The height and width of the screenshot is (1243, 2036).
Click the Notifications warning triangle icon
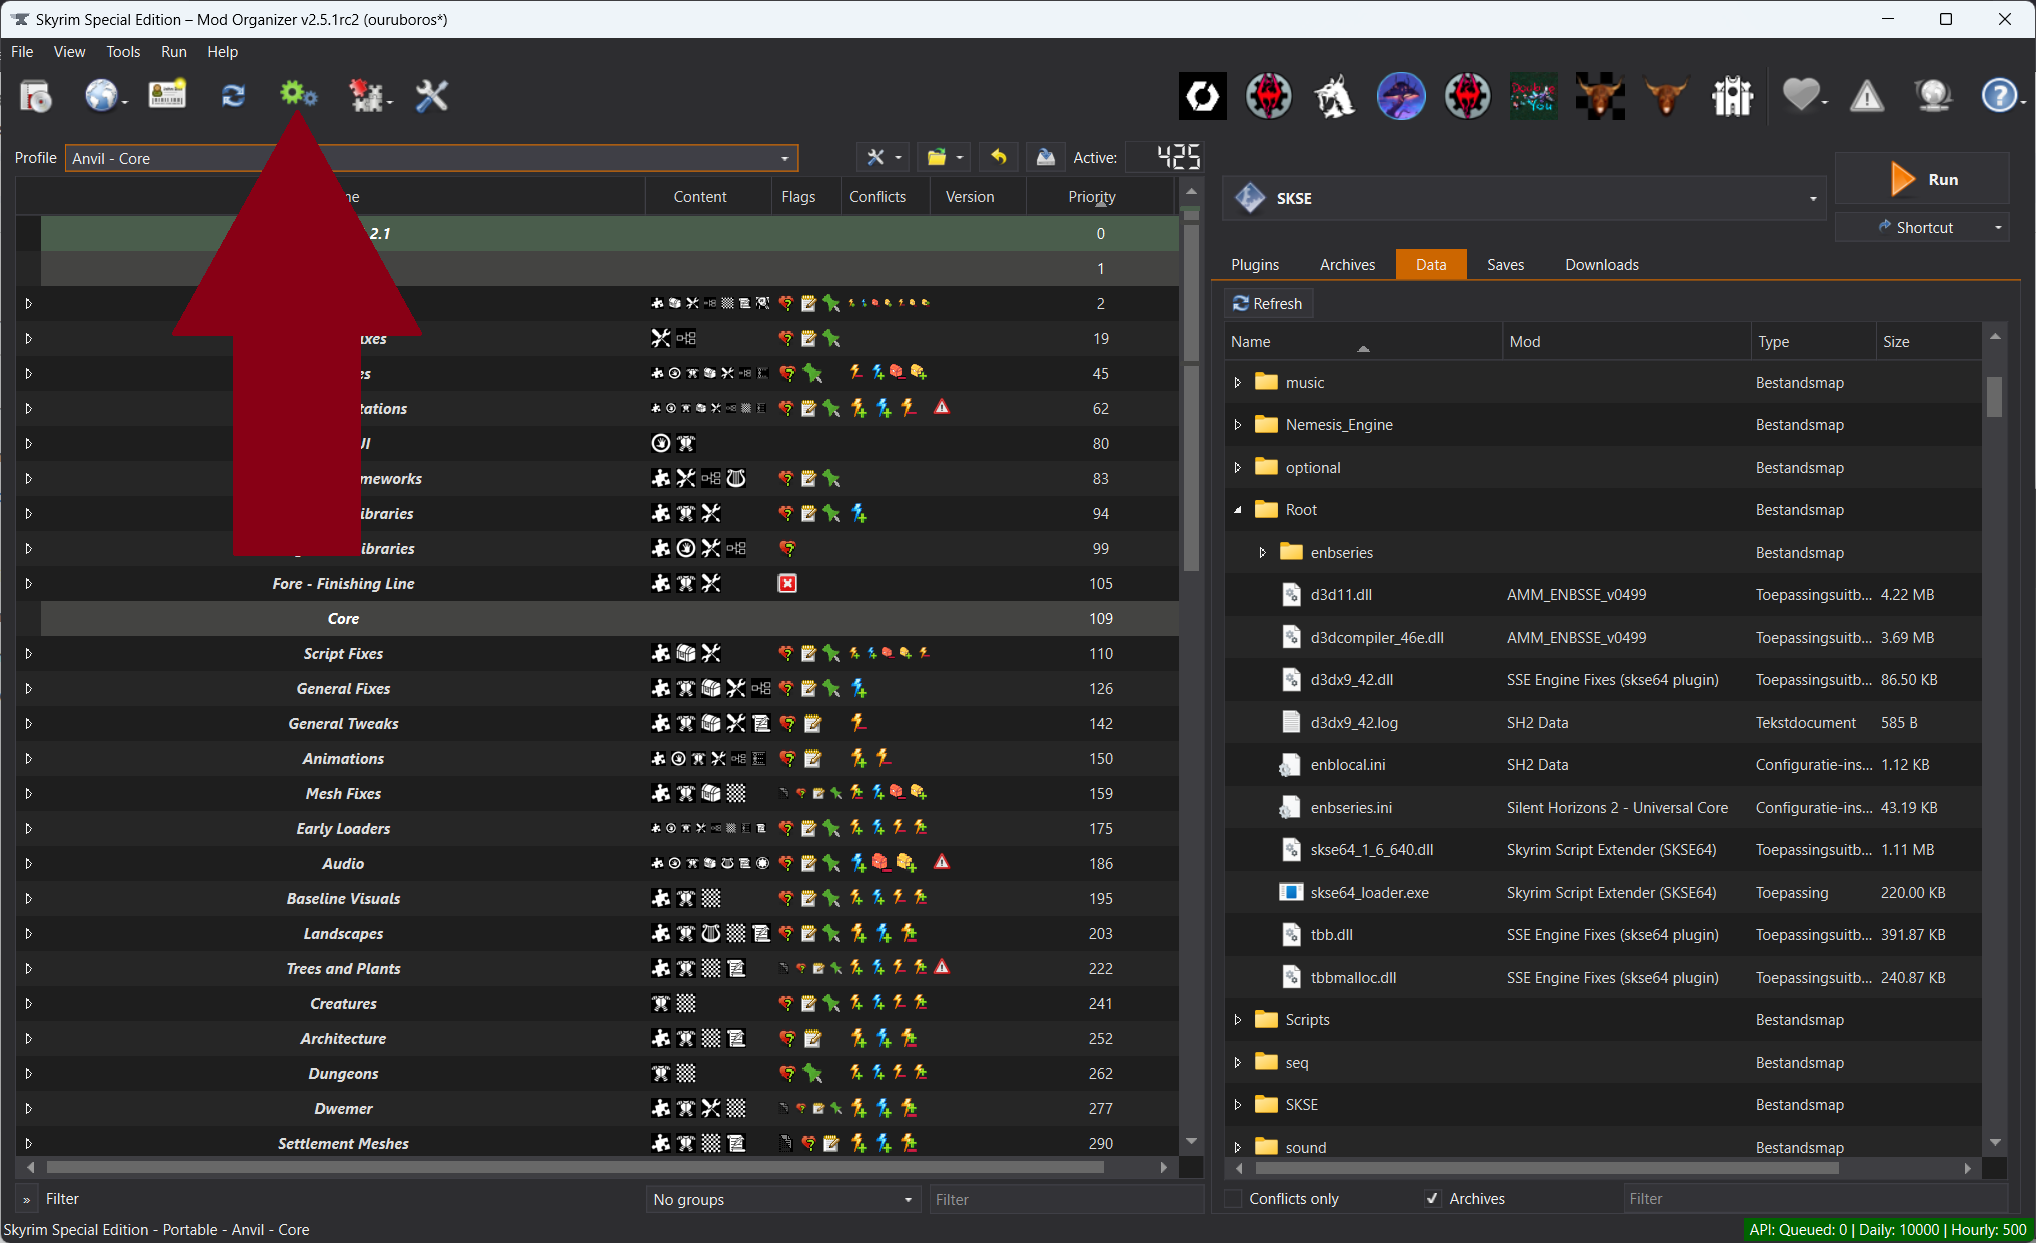point(1866,96)
